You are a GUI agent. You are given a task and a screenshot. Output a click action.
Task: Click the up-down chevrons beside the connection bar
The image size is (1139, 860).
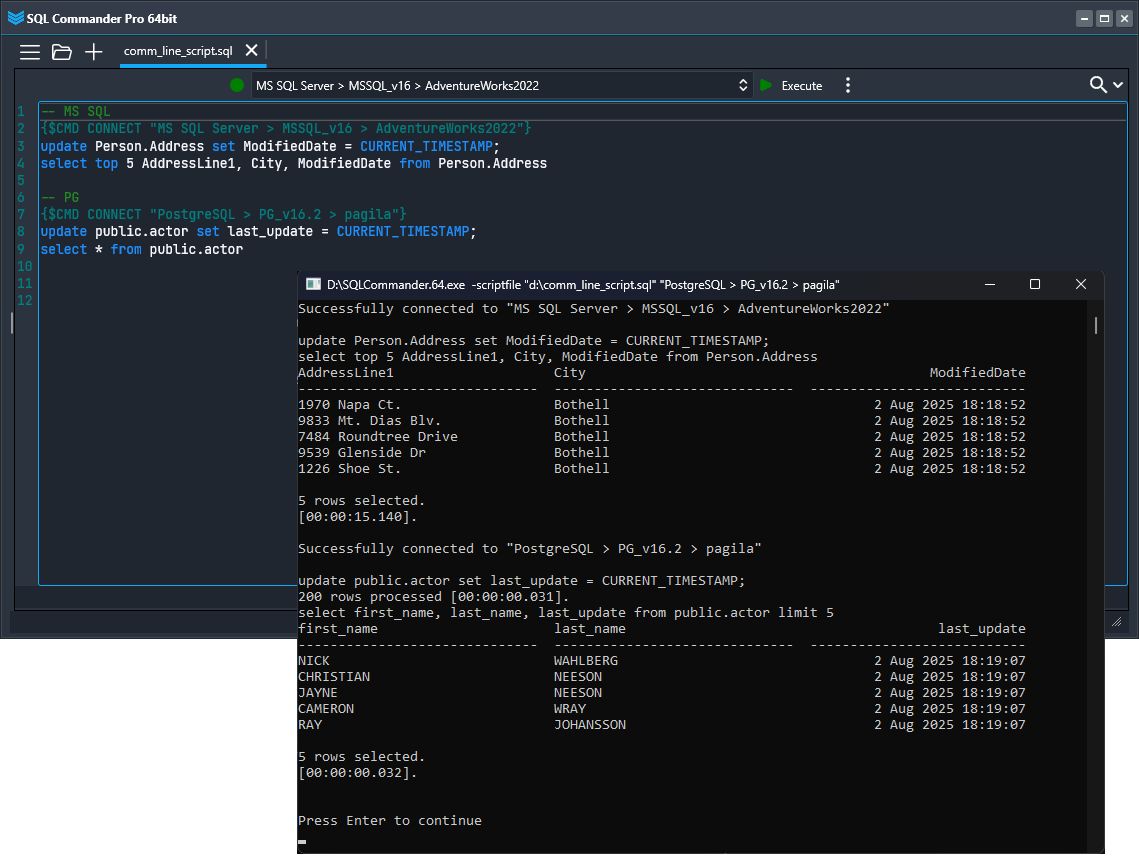click(x=742, y=85)
